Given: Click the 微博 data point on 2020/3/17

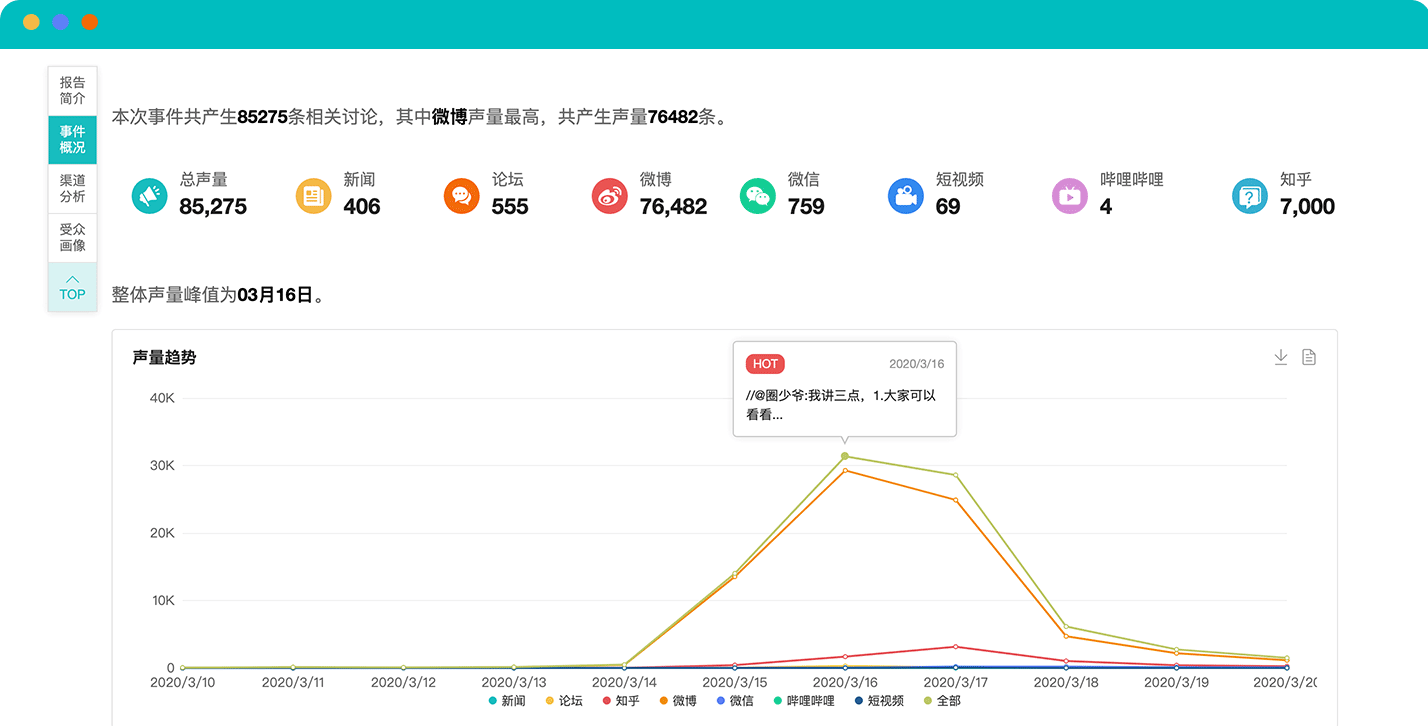Looking at the screenshot, I should pos(955,500).
